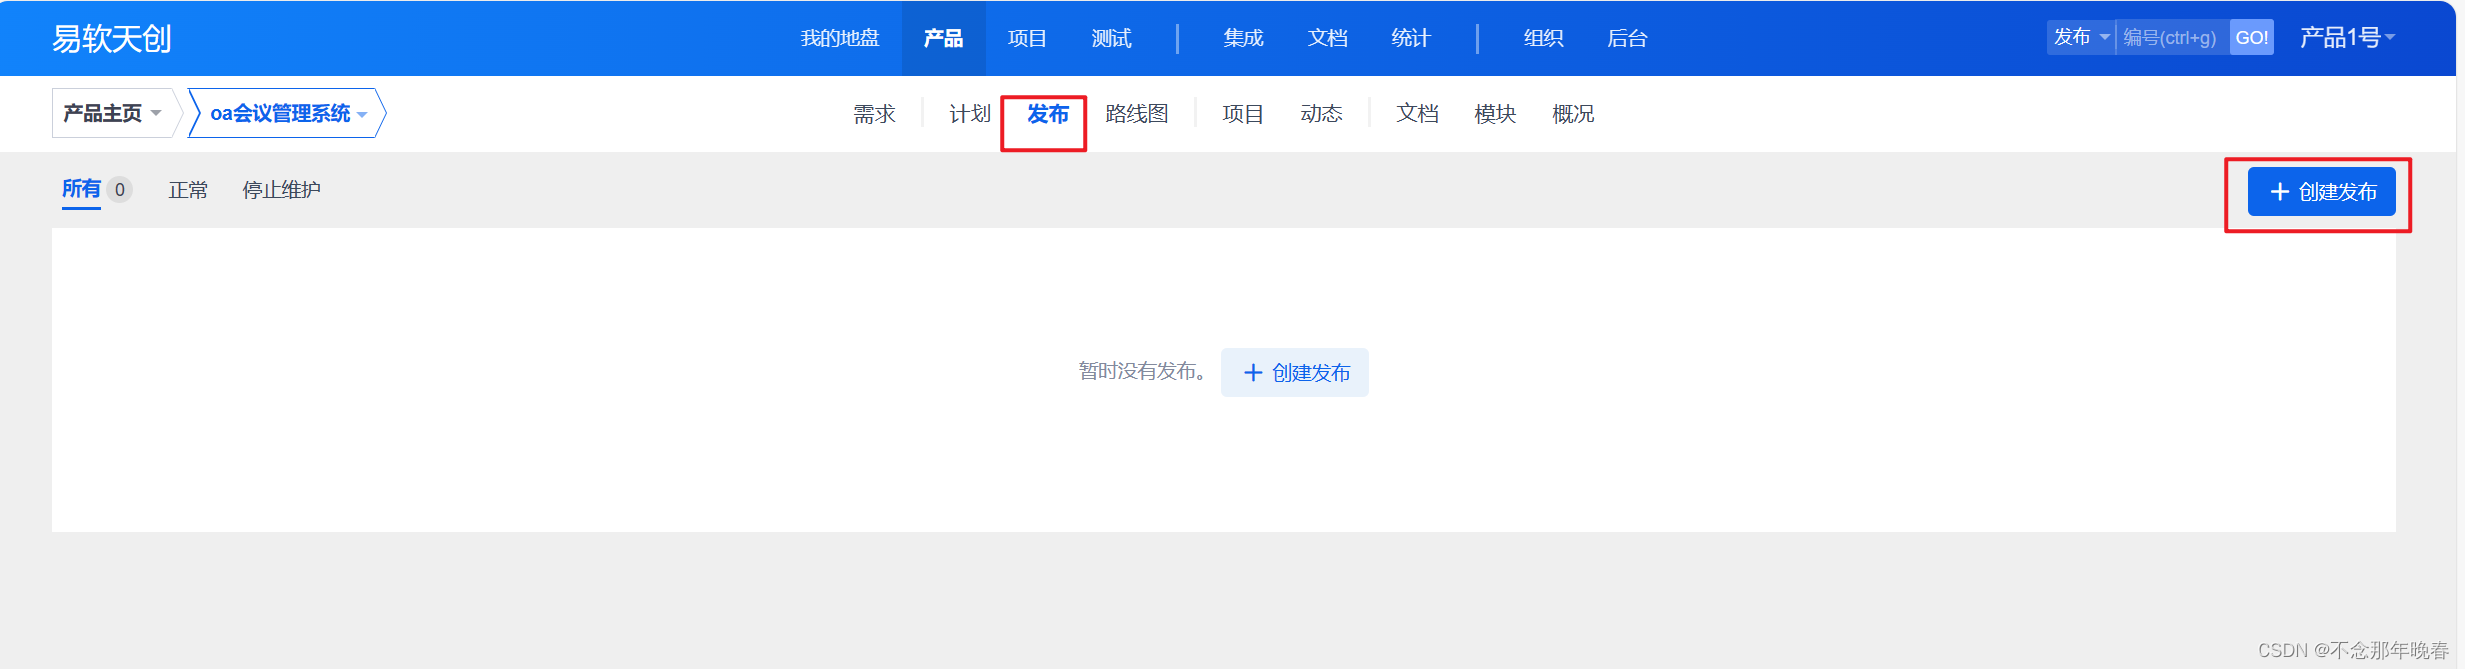Click the 易软天创 logo text
Image resolution: width=2465 pixels, height=669 pixels.
[112, 38]
